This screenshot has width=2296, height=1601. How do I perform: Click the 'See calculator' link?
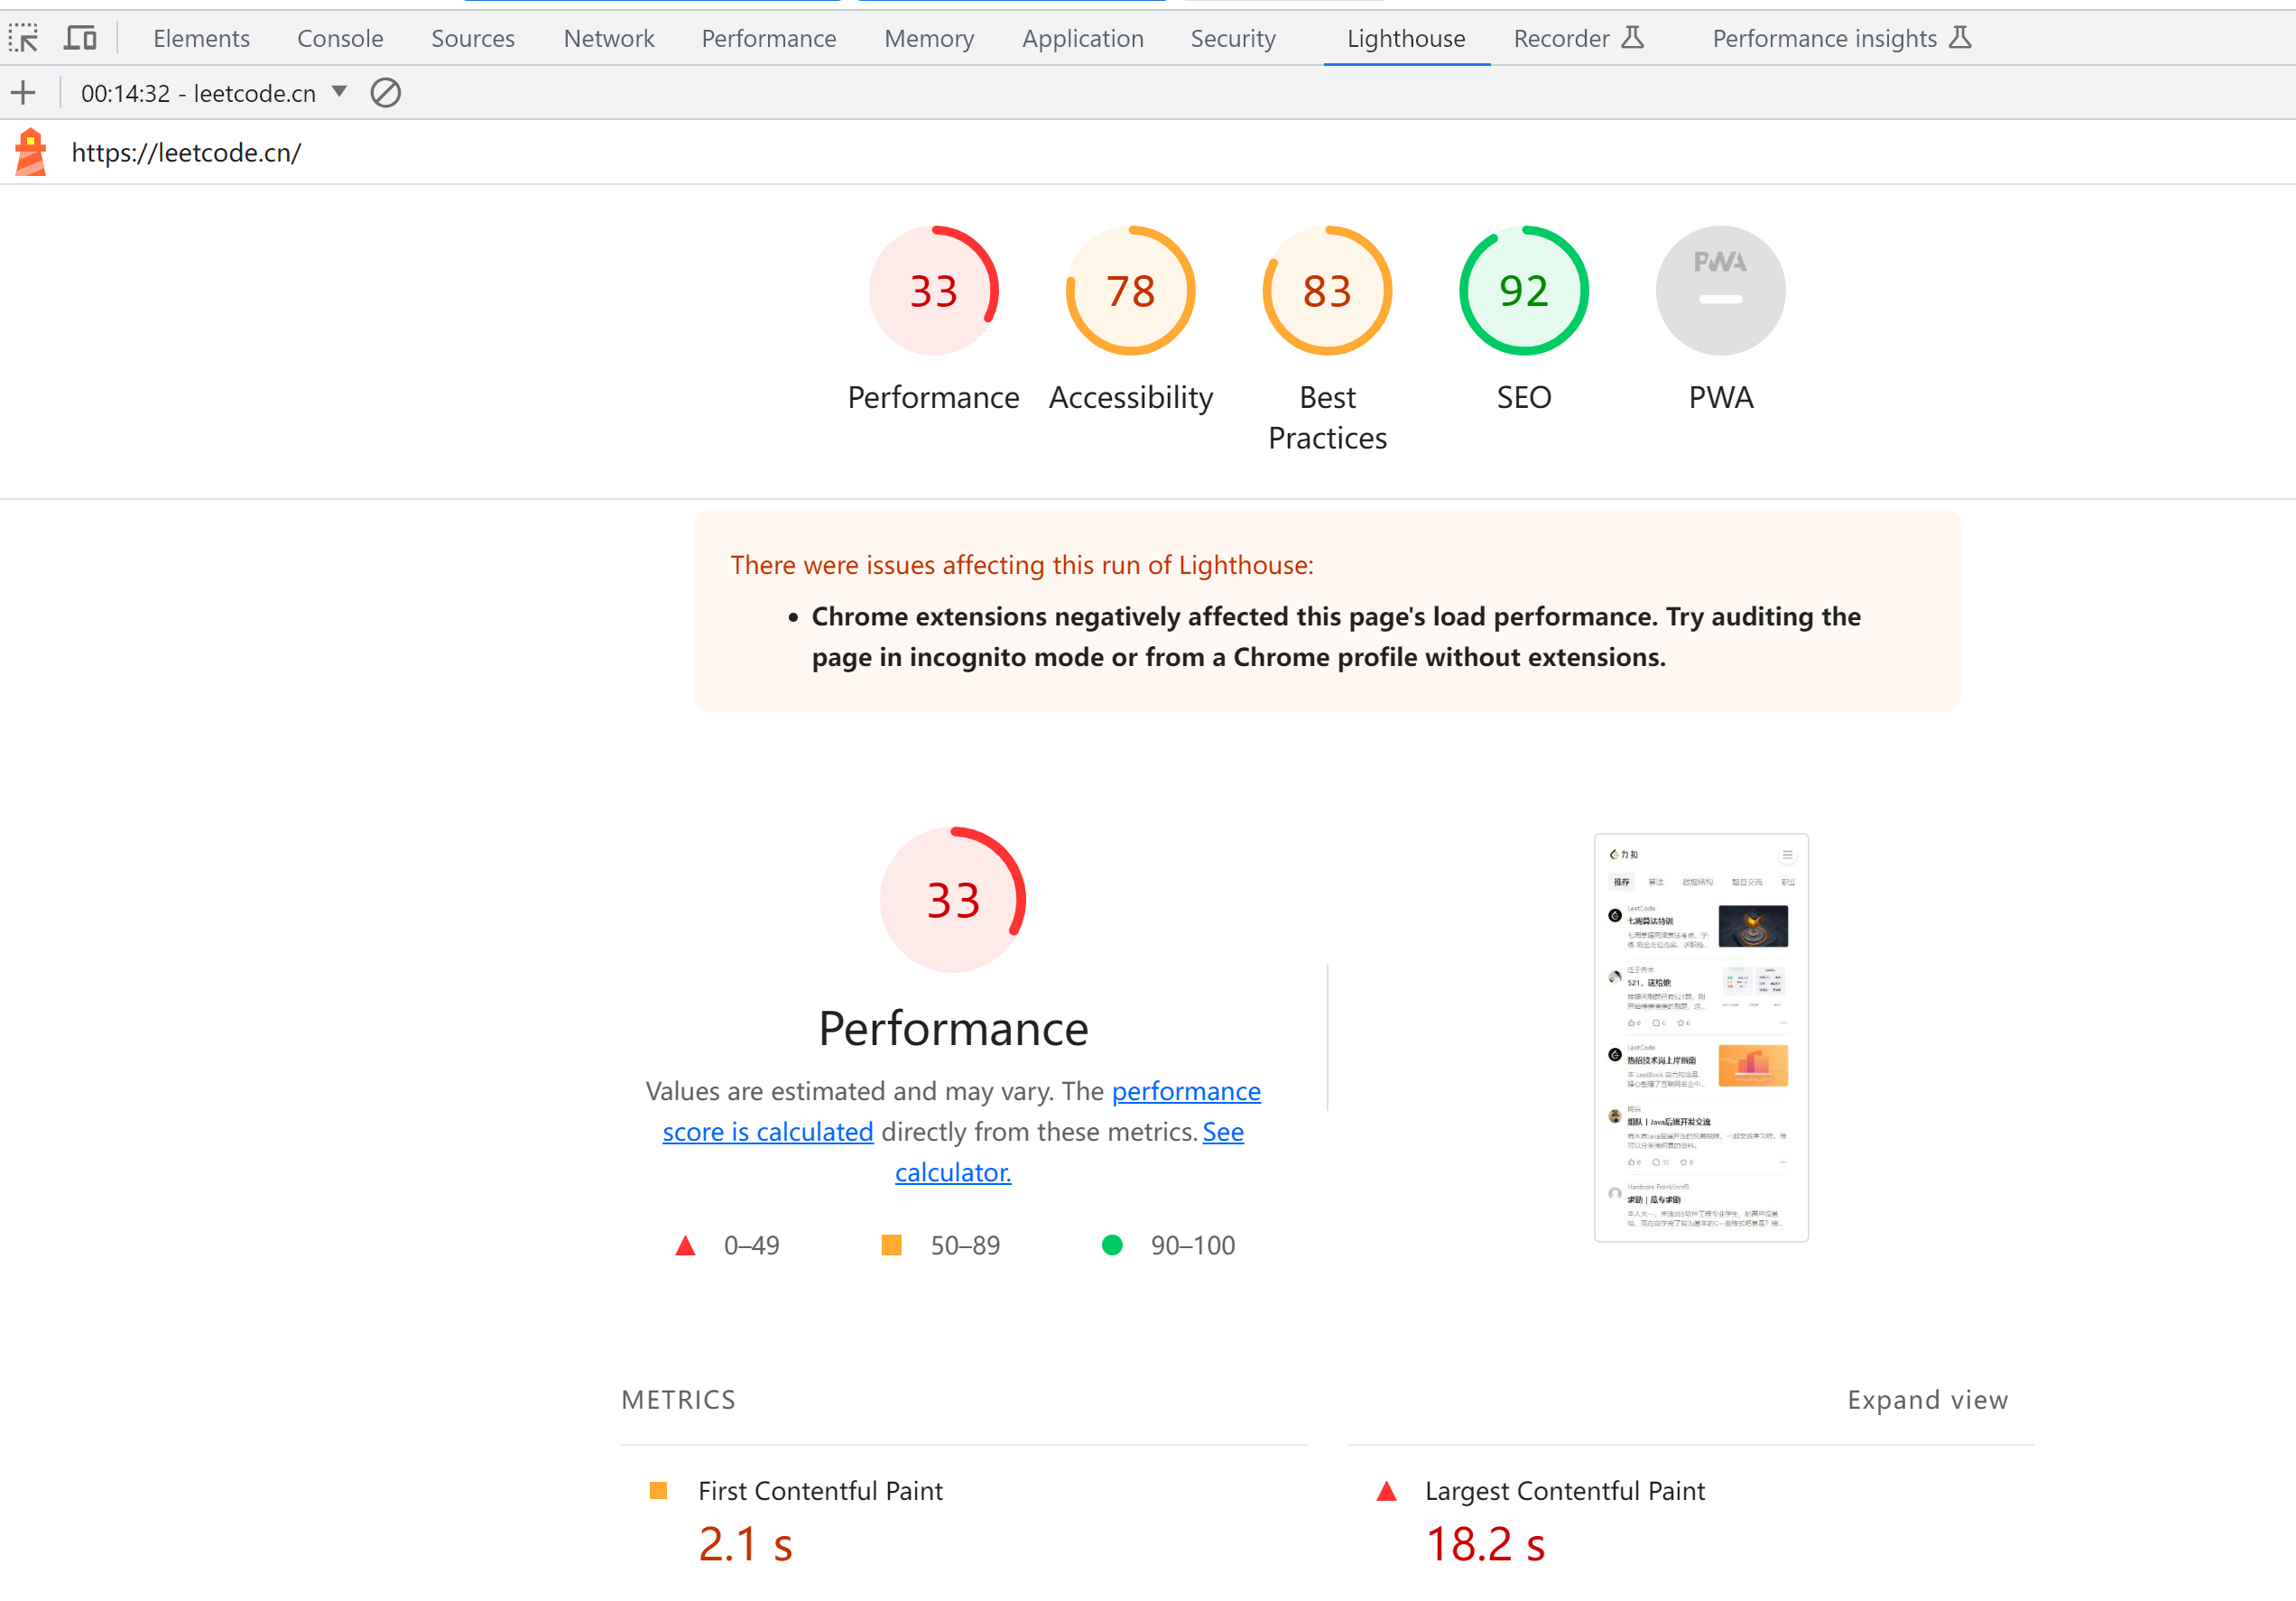952,1172
